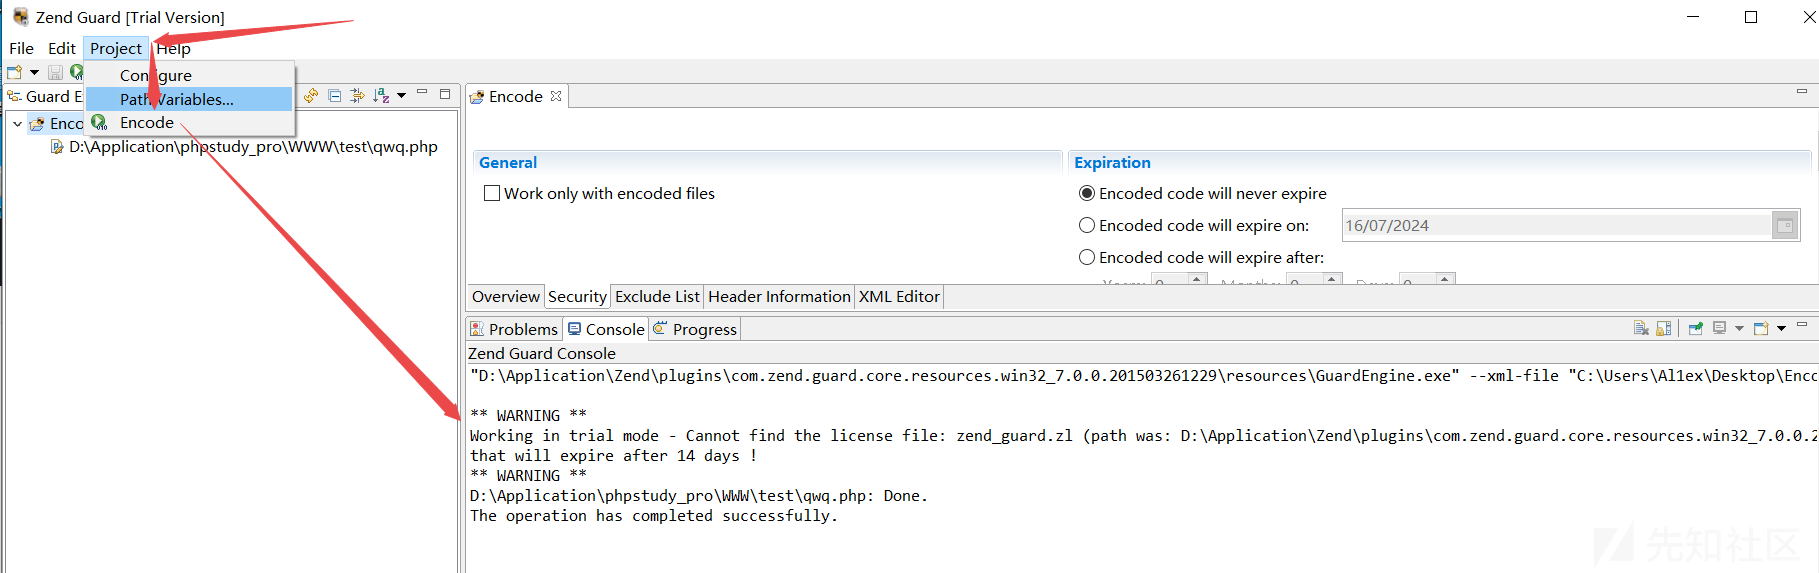Click the console line ending 'qwq.php: Done.'
The height and width of the screenshot is (573, 1819).
699,496
